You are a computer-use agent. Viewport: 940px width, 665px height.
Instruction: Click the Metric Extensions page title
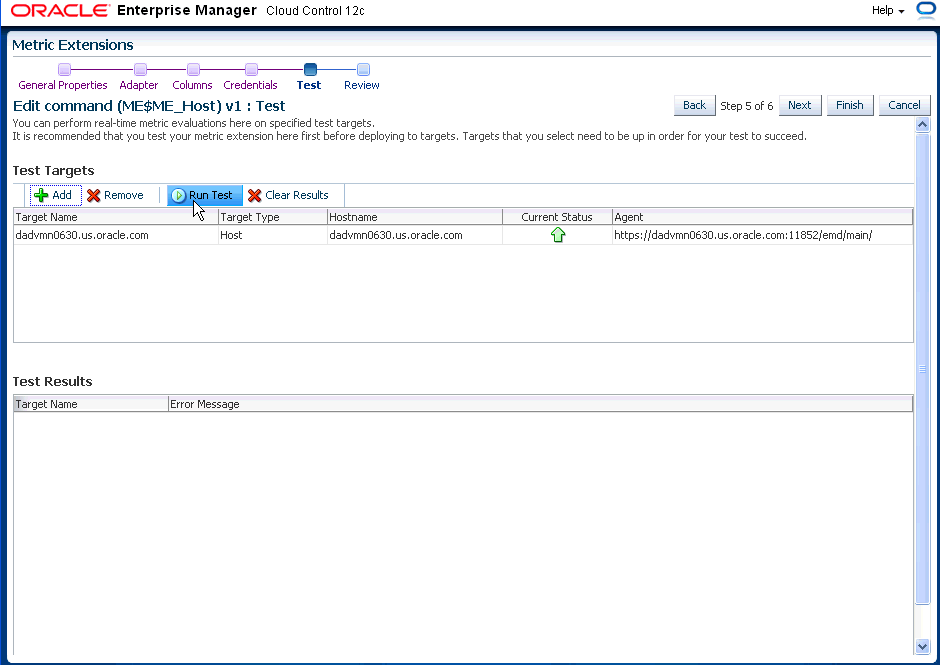pos(73,45)
